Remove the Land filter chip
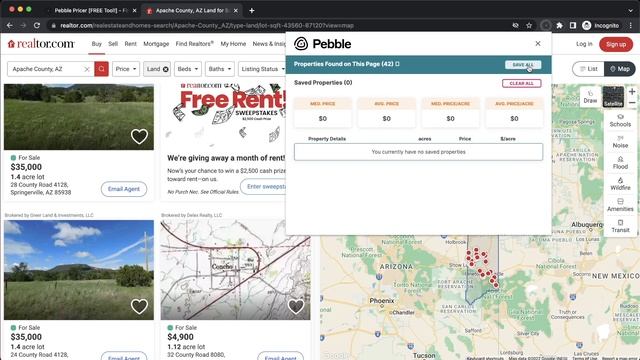The width and height of the screenshot is (640, 360). 165,69
